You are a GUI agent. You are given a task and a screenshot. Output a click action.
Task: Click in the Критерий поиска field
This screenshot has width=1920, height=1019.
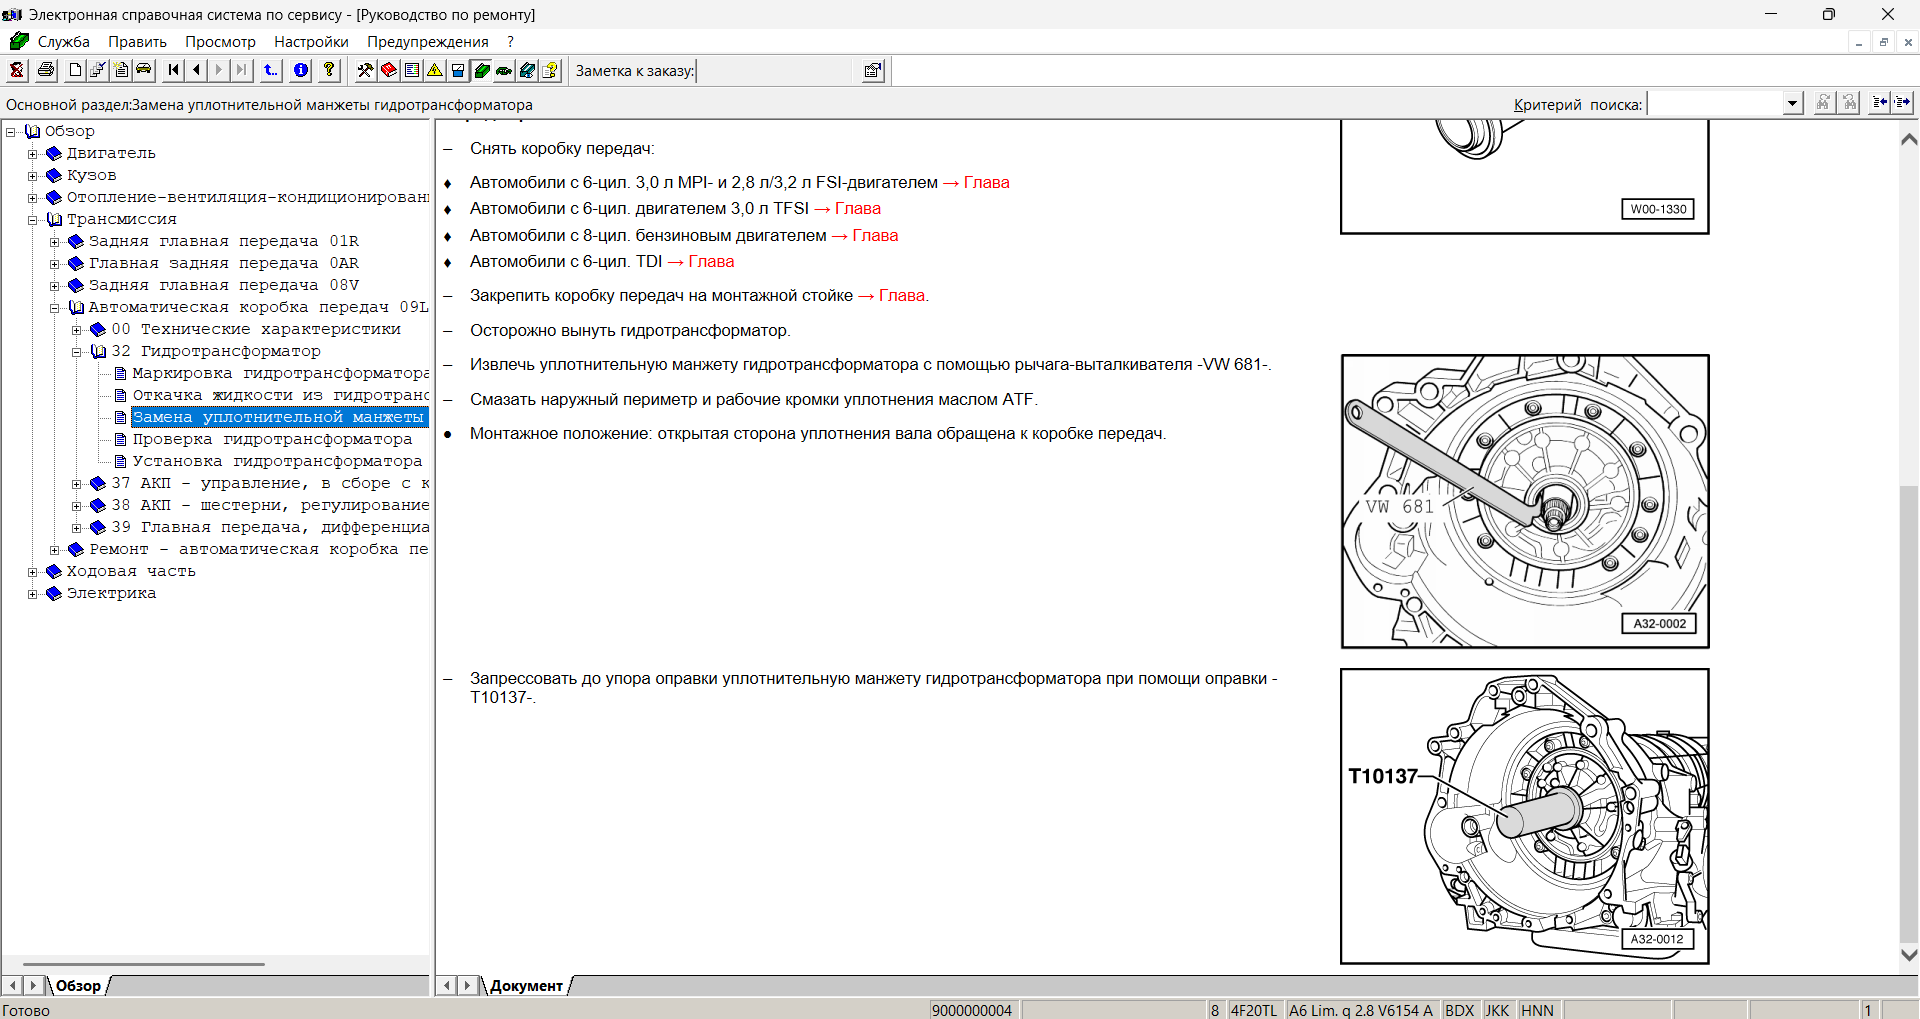(1716, 103)
